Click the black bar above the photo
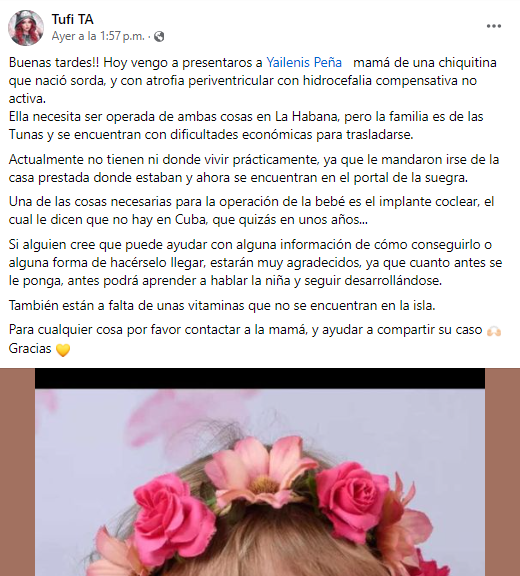The image size is (520, 576). coord(260,378)
